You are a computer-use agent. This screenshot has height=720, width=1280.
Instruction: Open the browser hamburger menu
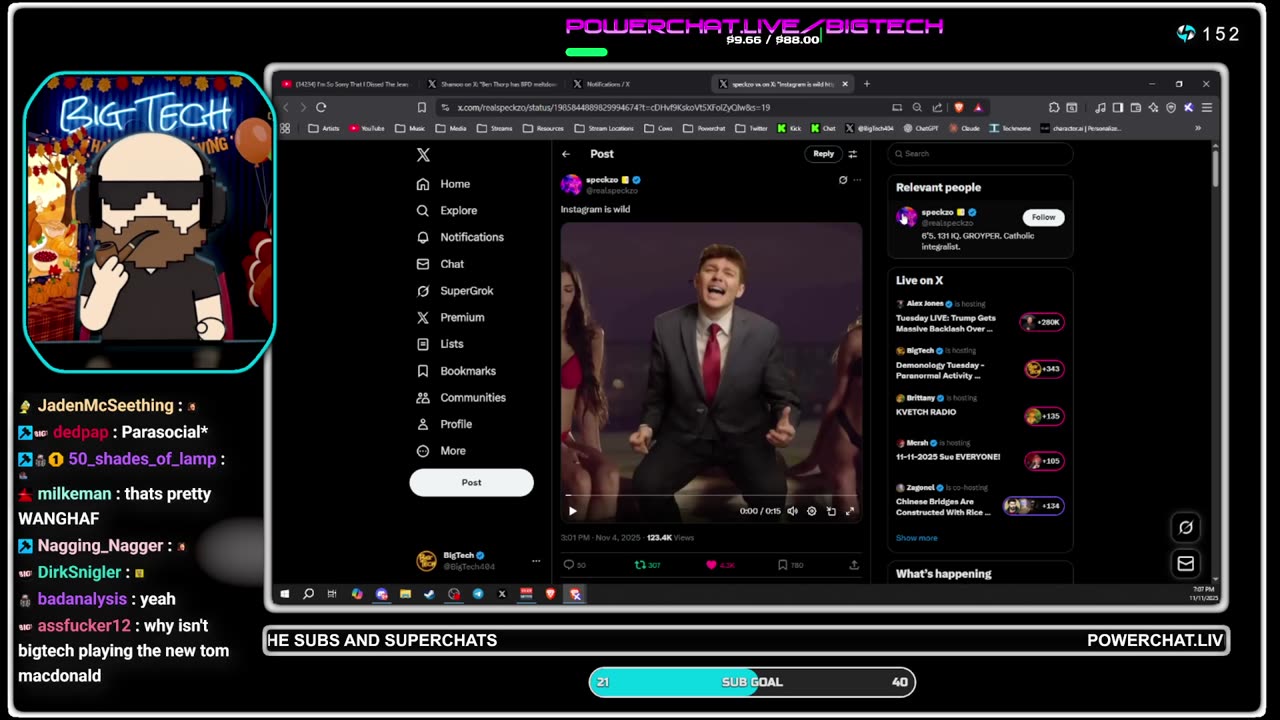[1207, 107]
